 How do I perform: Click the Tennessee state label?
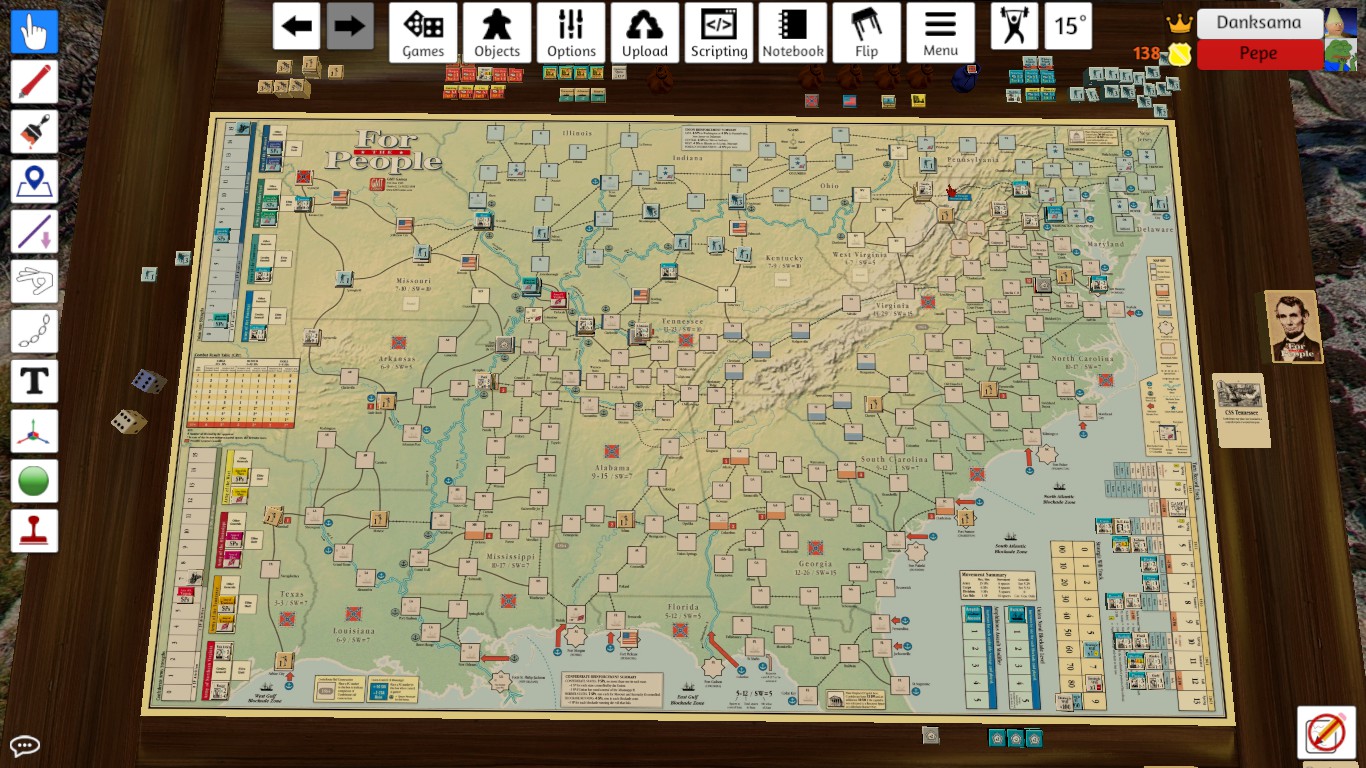(681, 322)
